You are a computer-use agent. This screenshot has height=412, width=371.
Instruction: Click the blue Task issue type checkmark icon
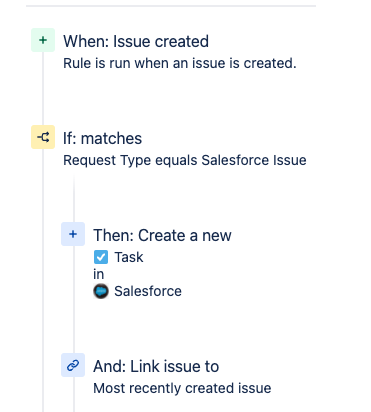coord(101,257)
